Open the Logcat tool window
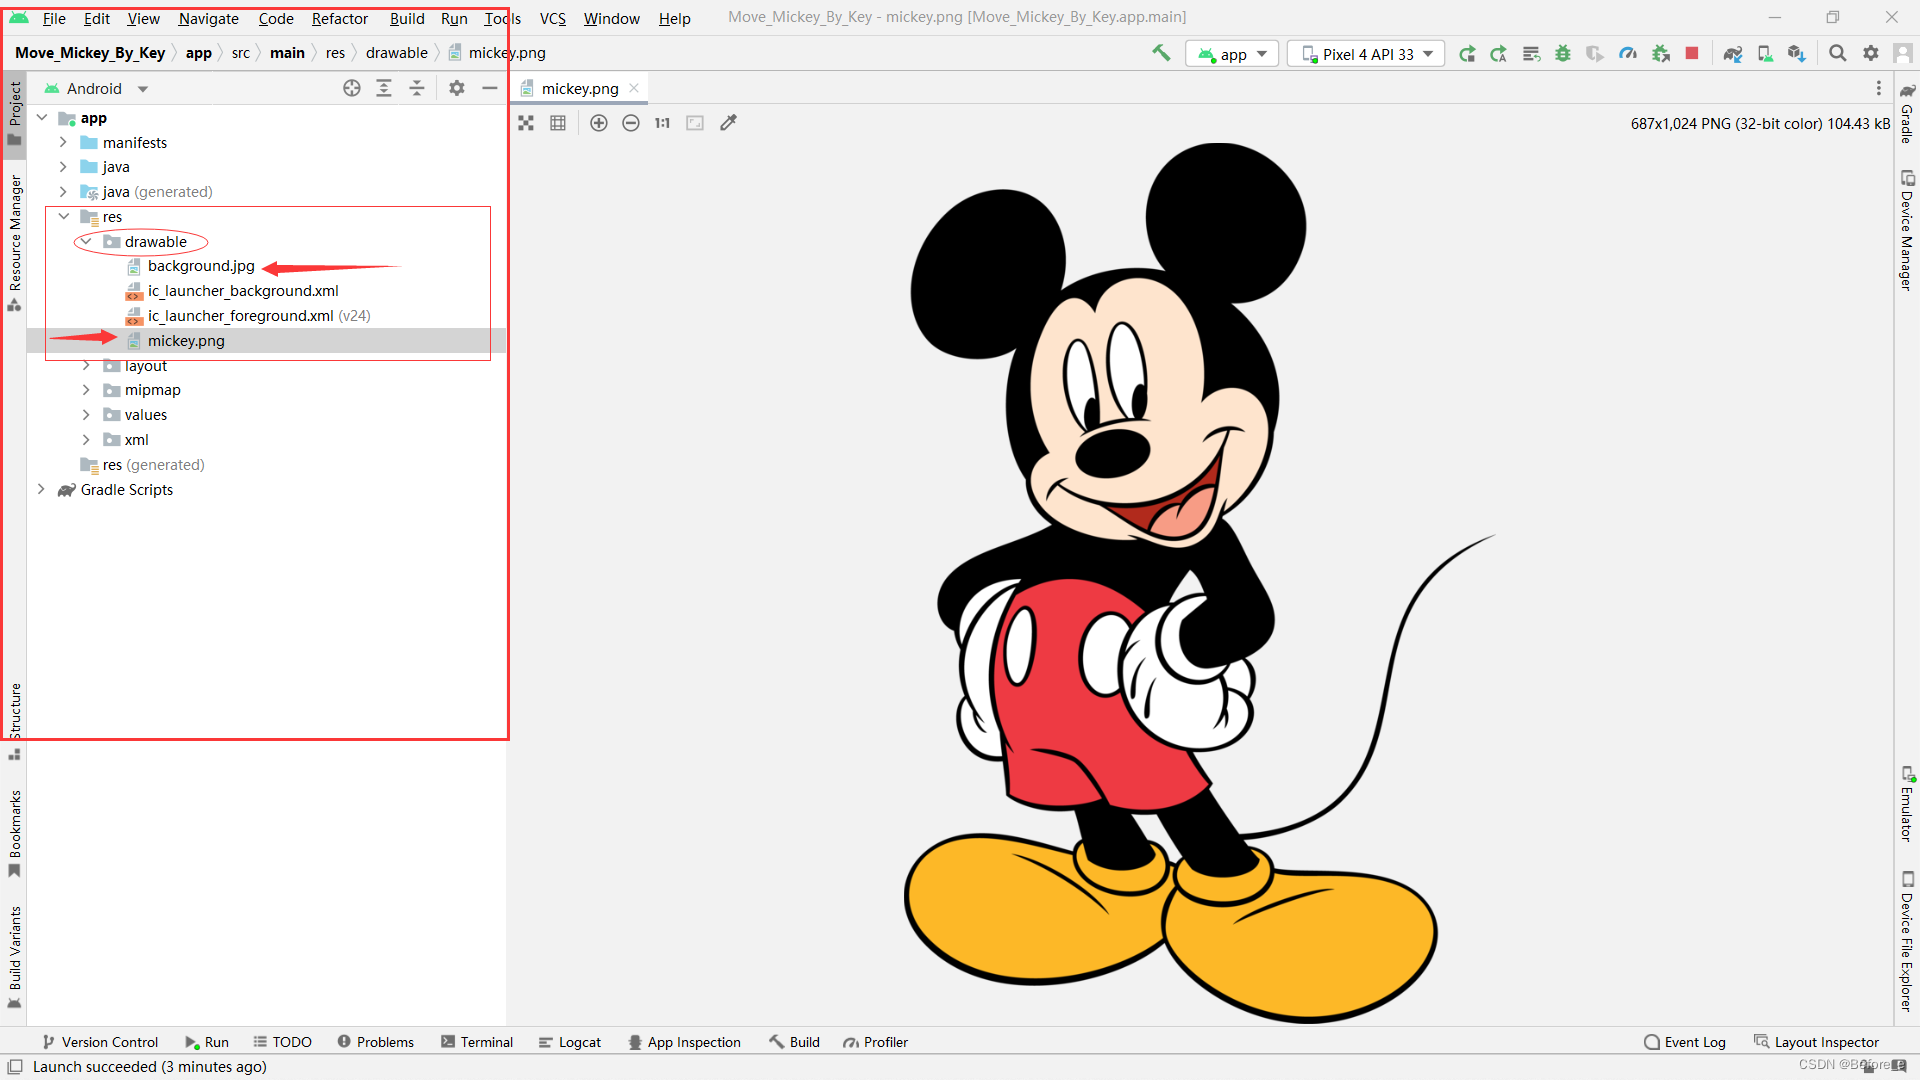This screenshot has height=1080, width=1920. 570,1042
